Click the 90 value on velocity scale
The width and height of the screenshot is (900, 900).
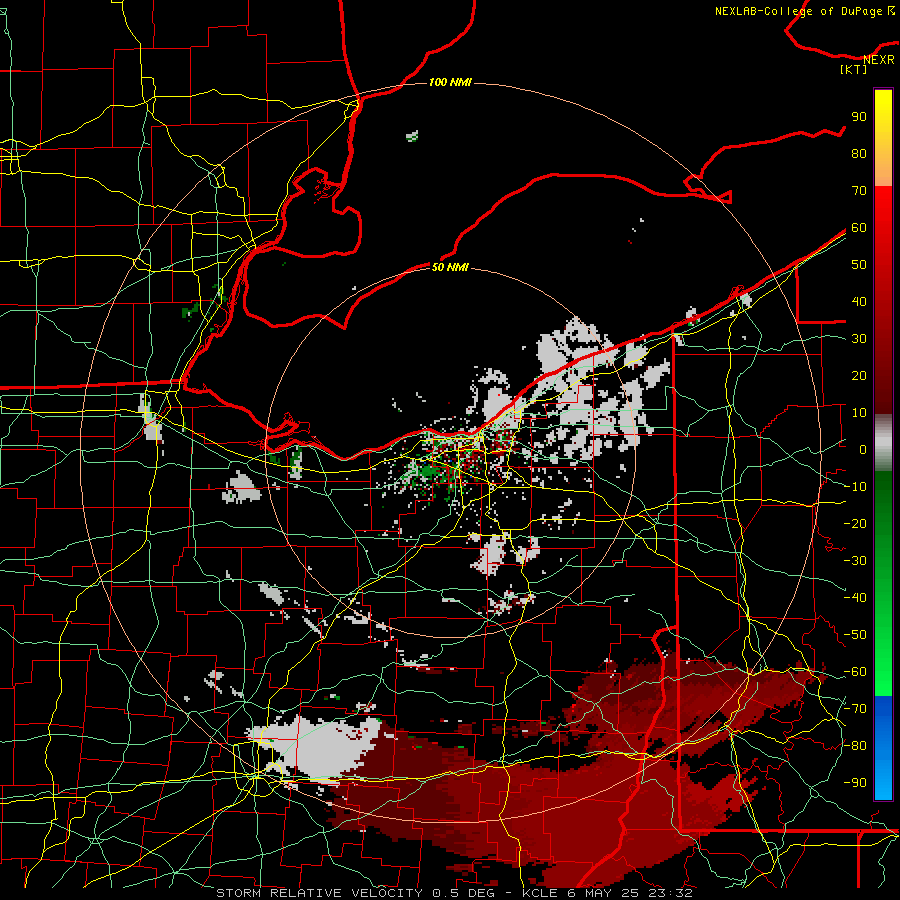tap(859, 117)
